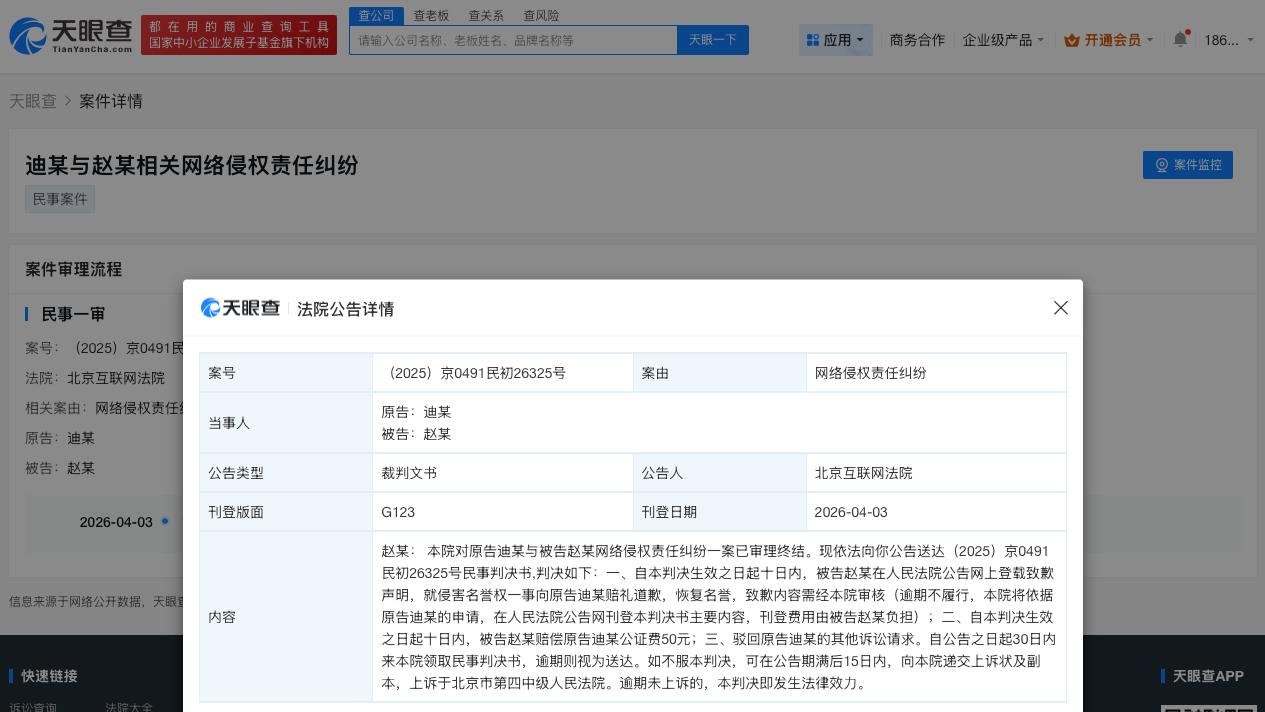Open 商务合作 in the top menu
Viewport: 1265px width, 712px height.
917,40
